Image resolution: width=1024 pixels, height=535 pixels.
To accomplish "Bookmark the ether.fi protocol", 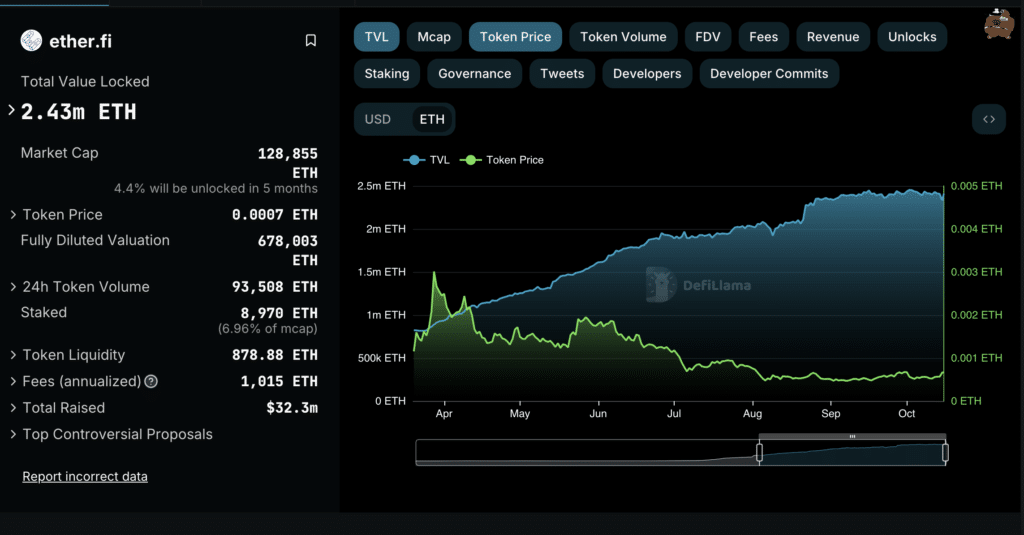I will [311, 41].
